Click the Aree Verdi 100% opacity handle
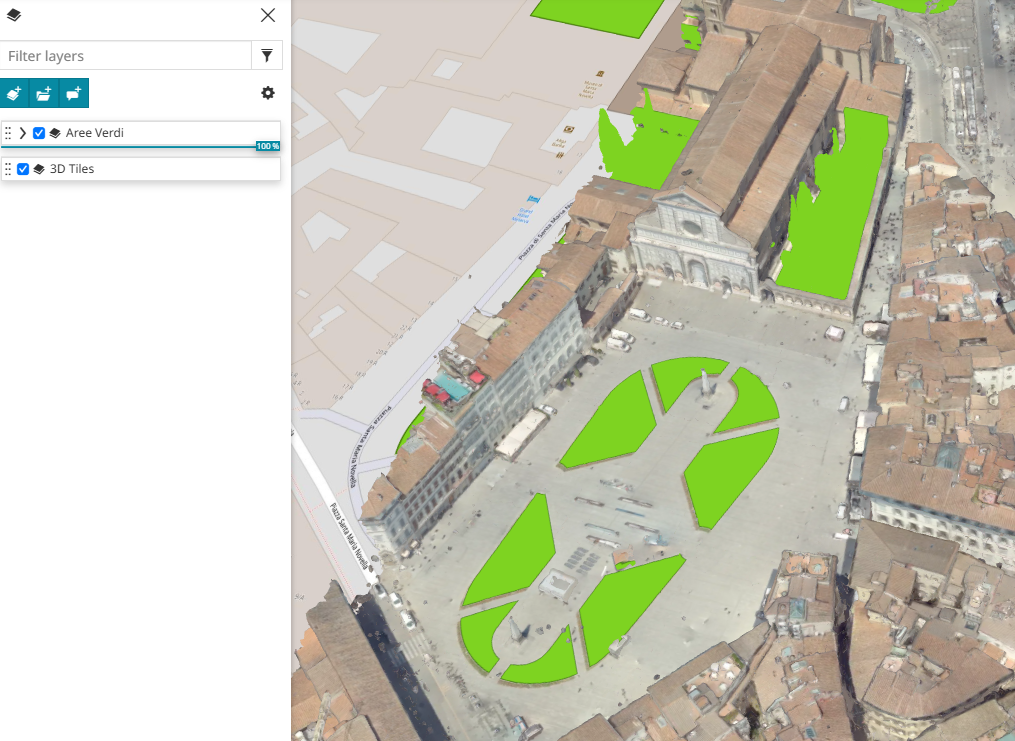The height and width of the screenshot is (741, 1015). point(267,147)
